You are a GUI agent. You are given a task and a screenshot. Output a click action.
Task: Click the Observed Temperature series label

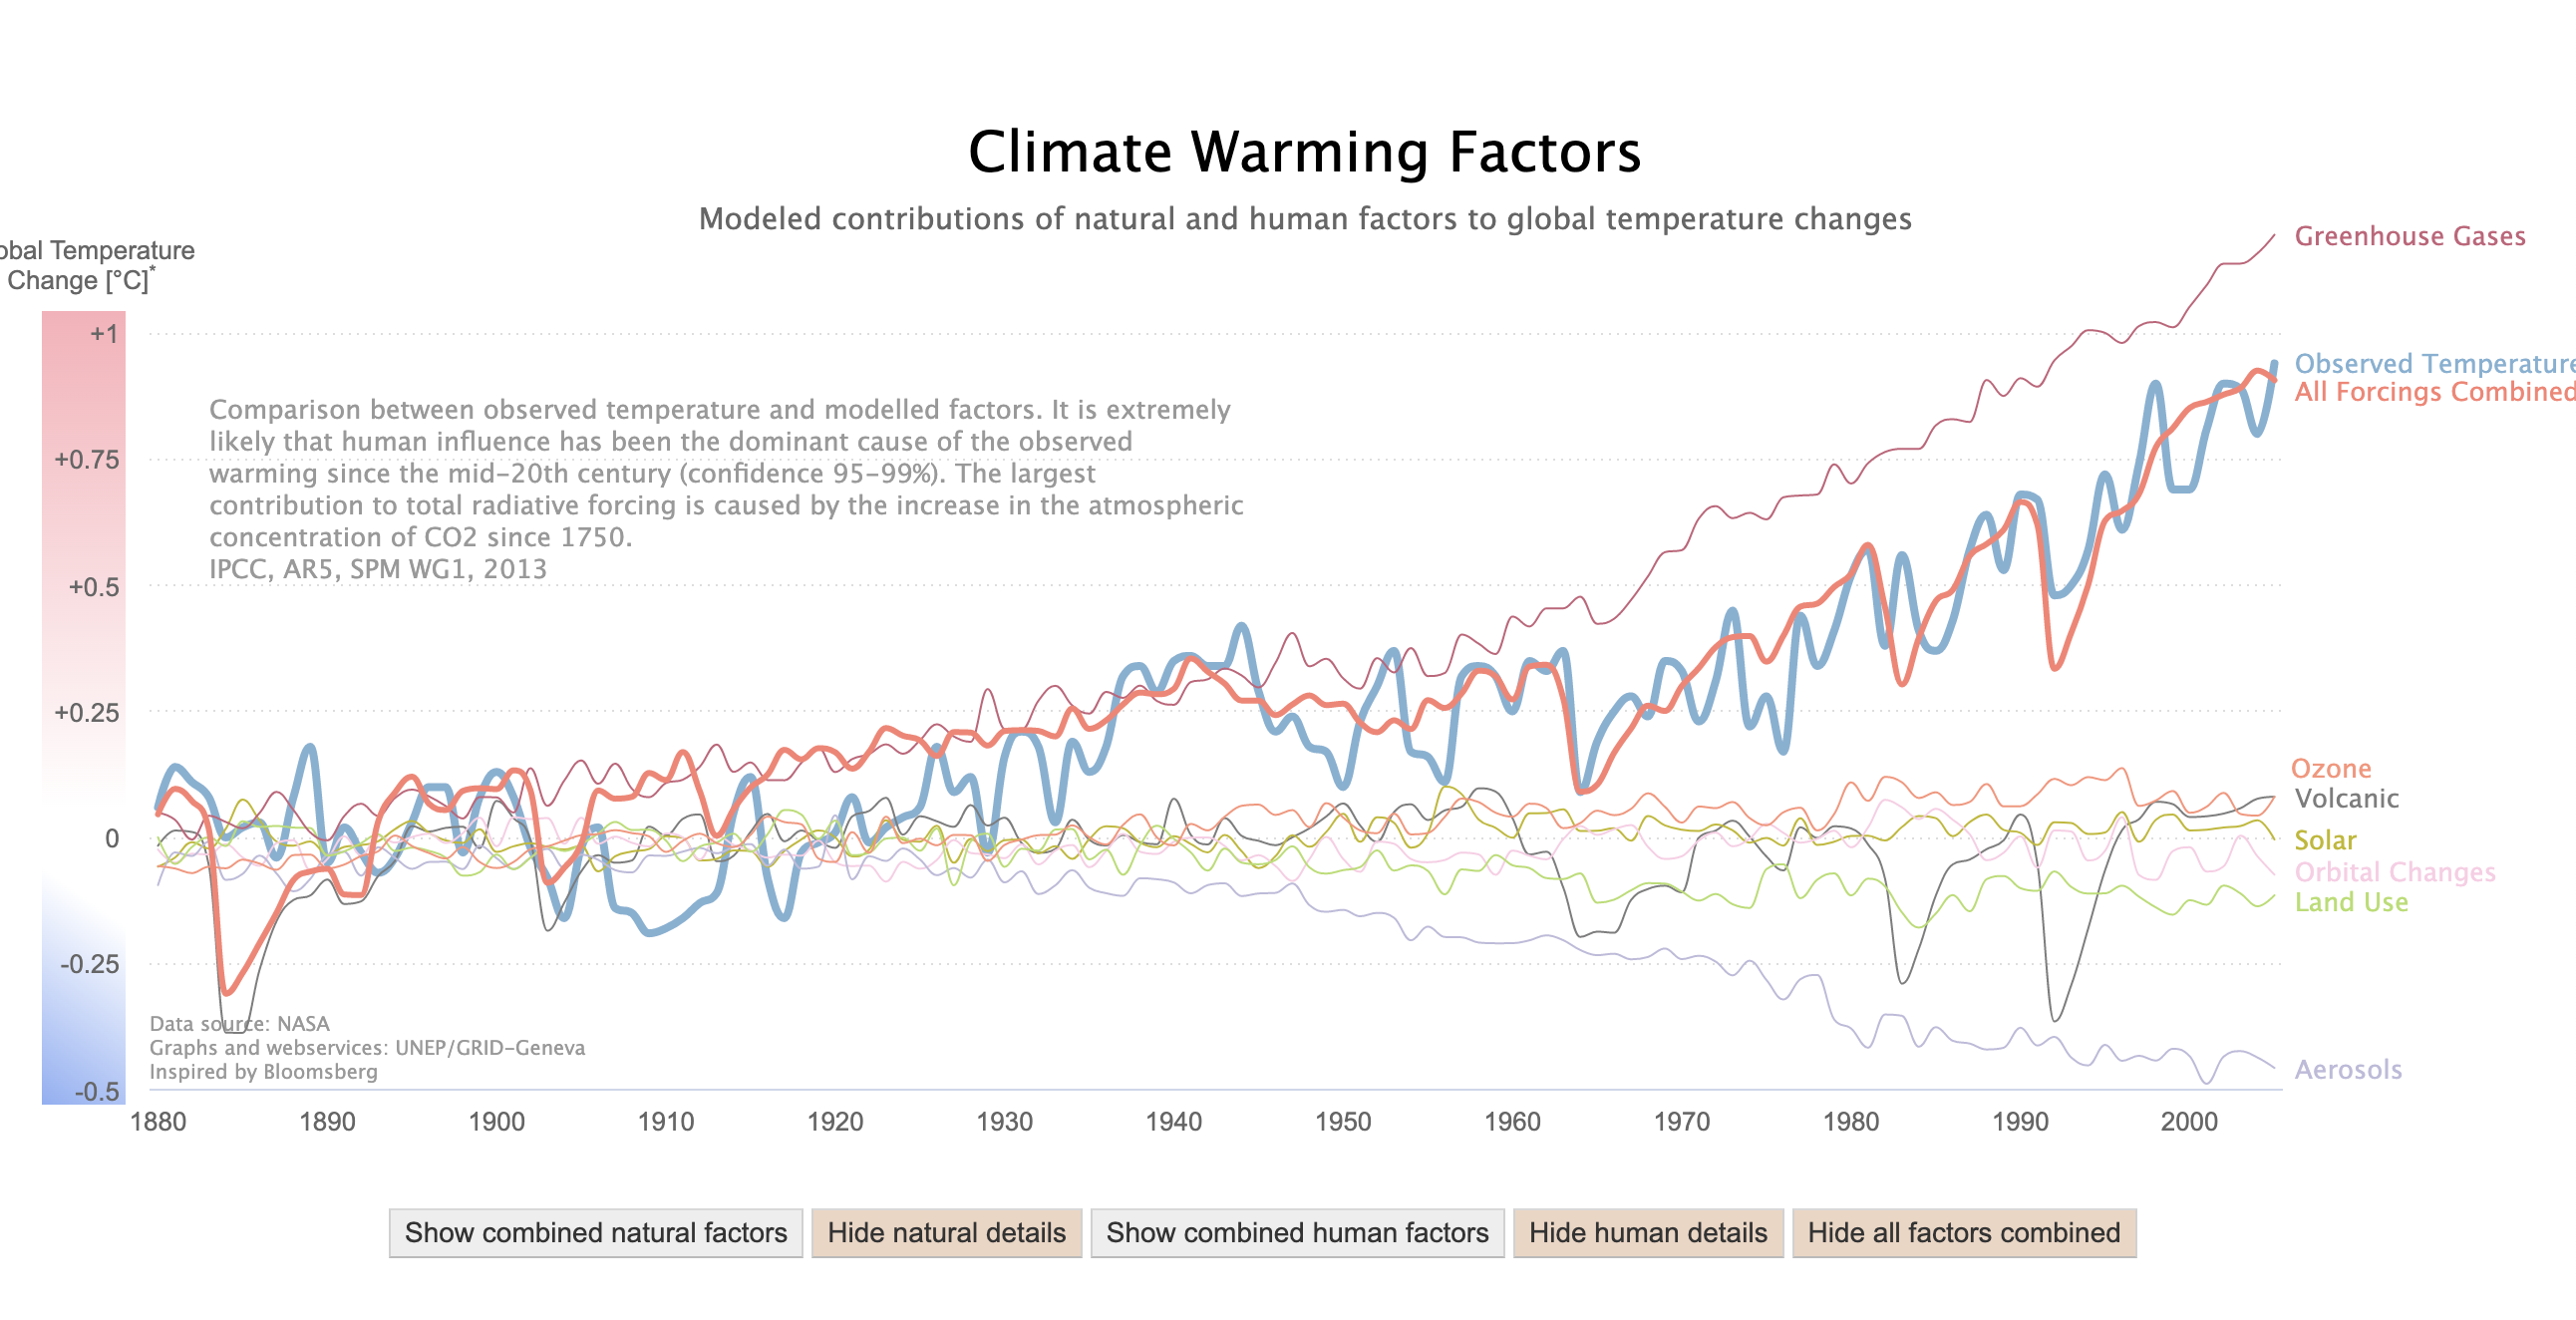[x=2433, y=363]
